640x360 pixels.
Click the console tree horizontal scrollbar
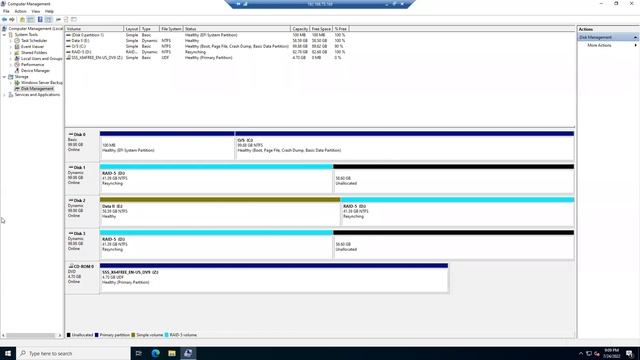32,336
